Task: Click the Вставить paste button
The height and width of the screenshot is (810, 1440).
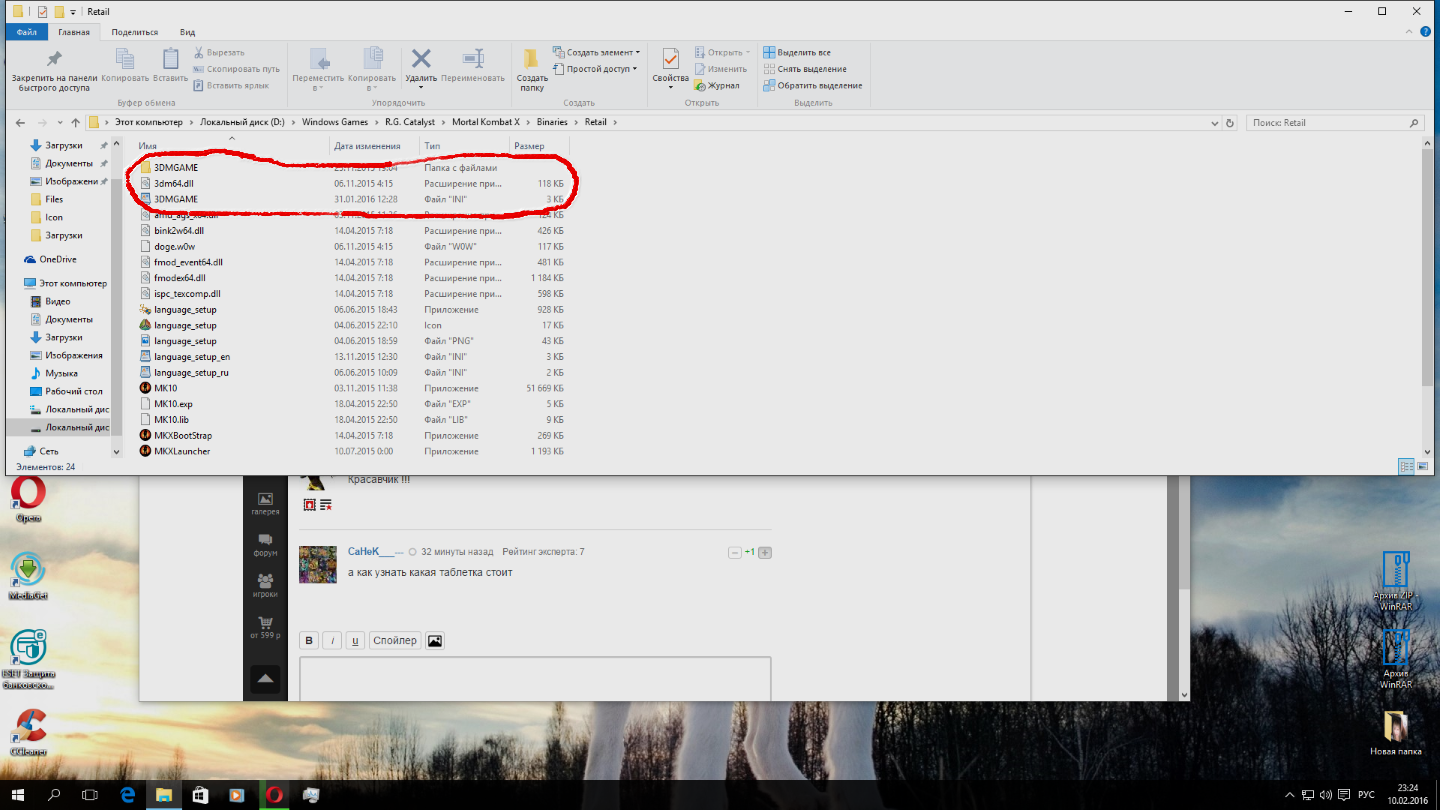Action: (x=171, y=65)
